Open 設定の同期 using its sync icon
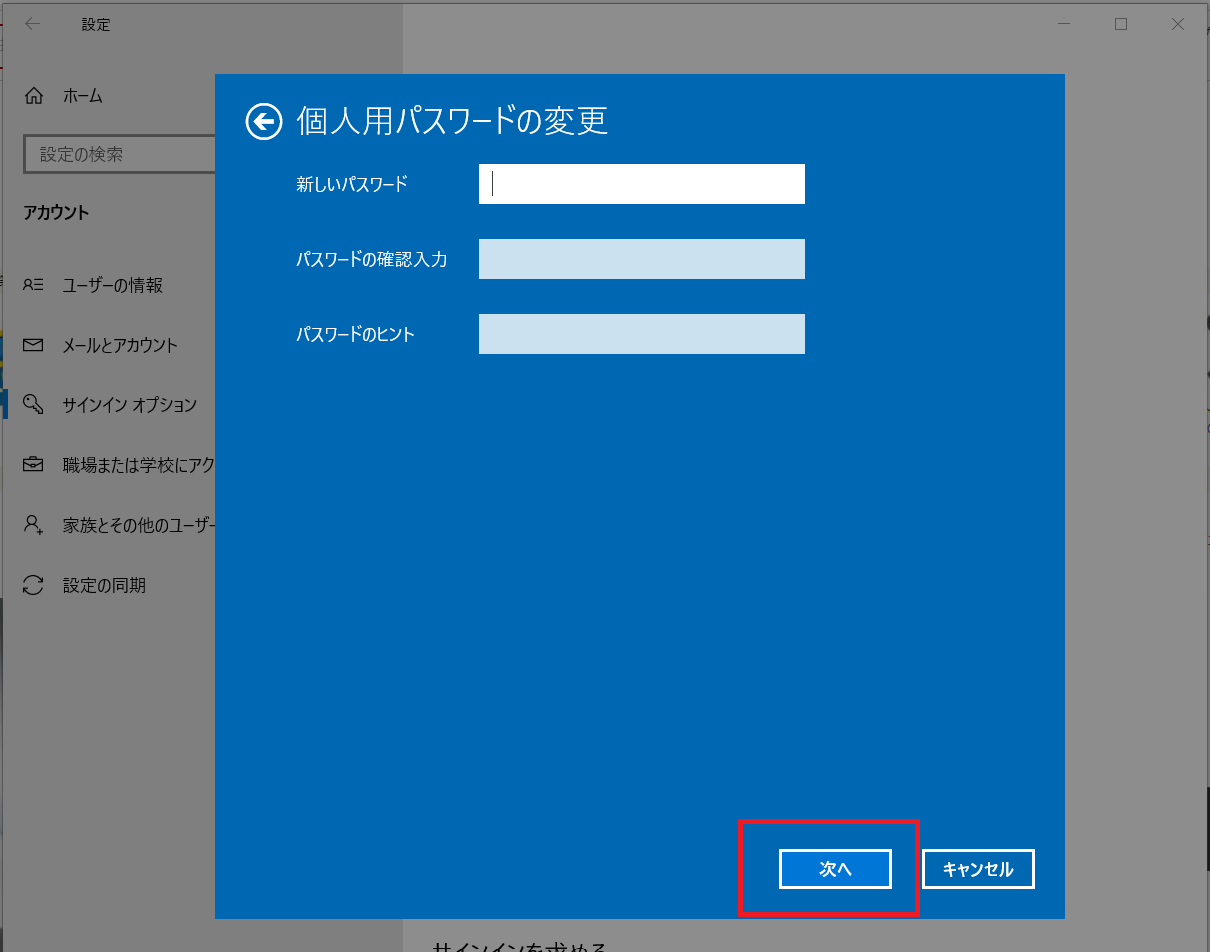 click(x=32, y=585)
